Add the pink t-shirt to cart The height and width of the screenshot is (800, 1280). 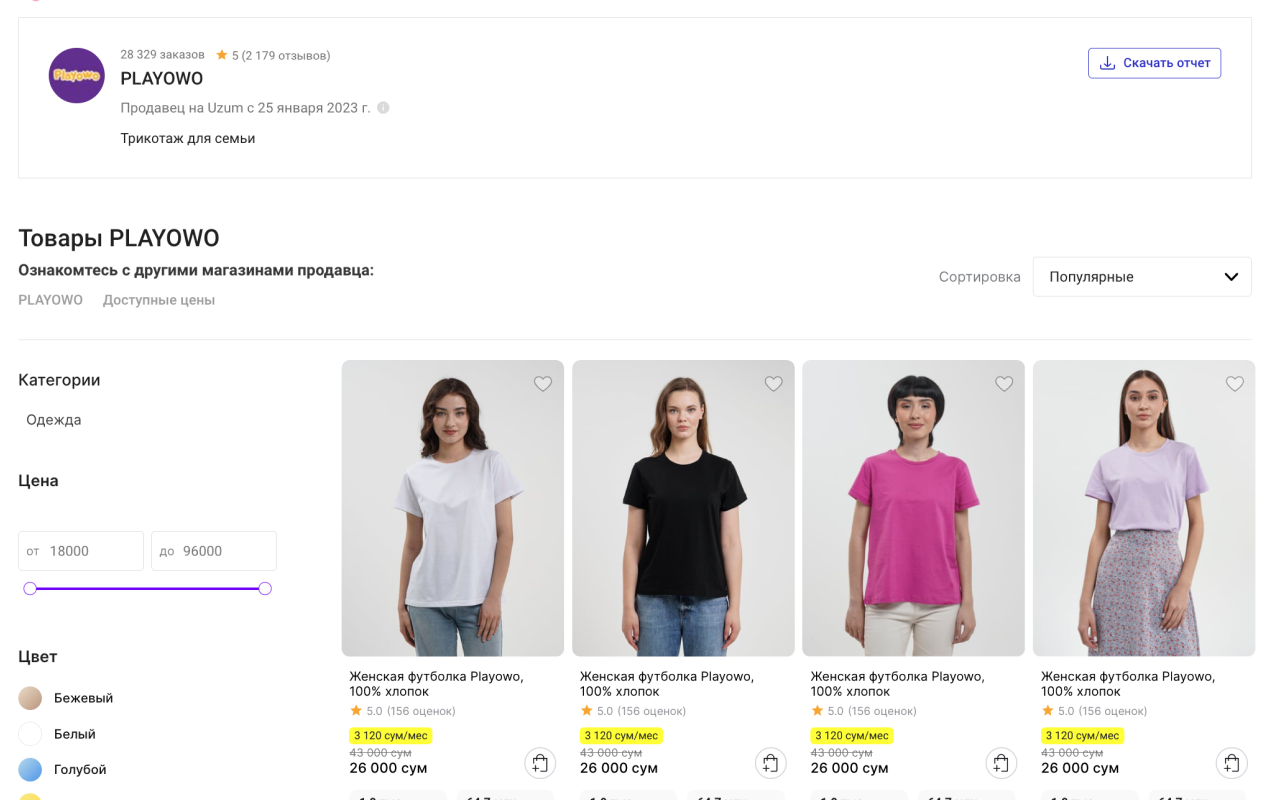[1001, 764]
